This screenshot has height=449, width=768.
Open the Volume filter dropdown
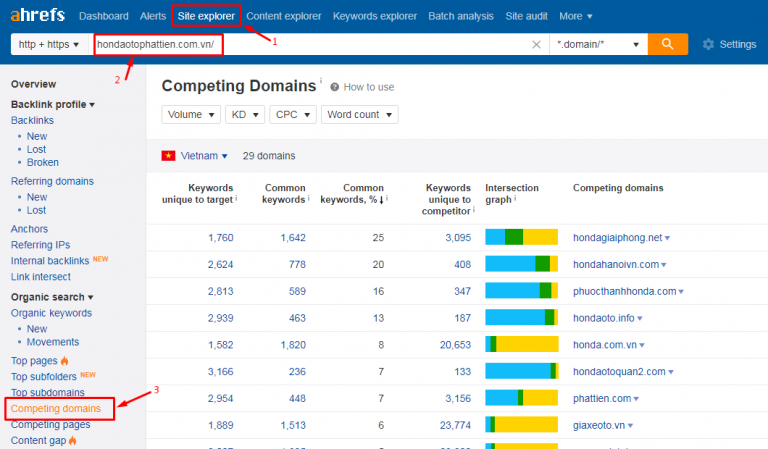point(191,115)
